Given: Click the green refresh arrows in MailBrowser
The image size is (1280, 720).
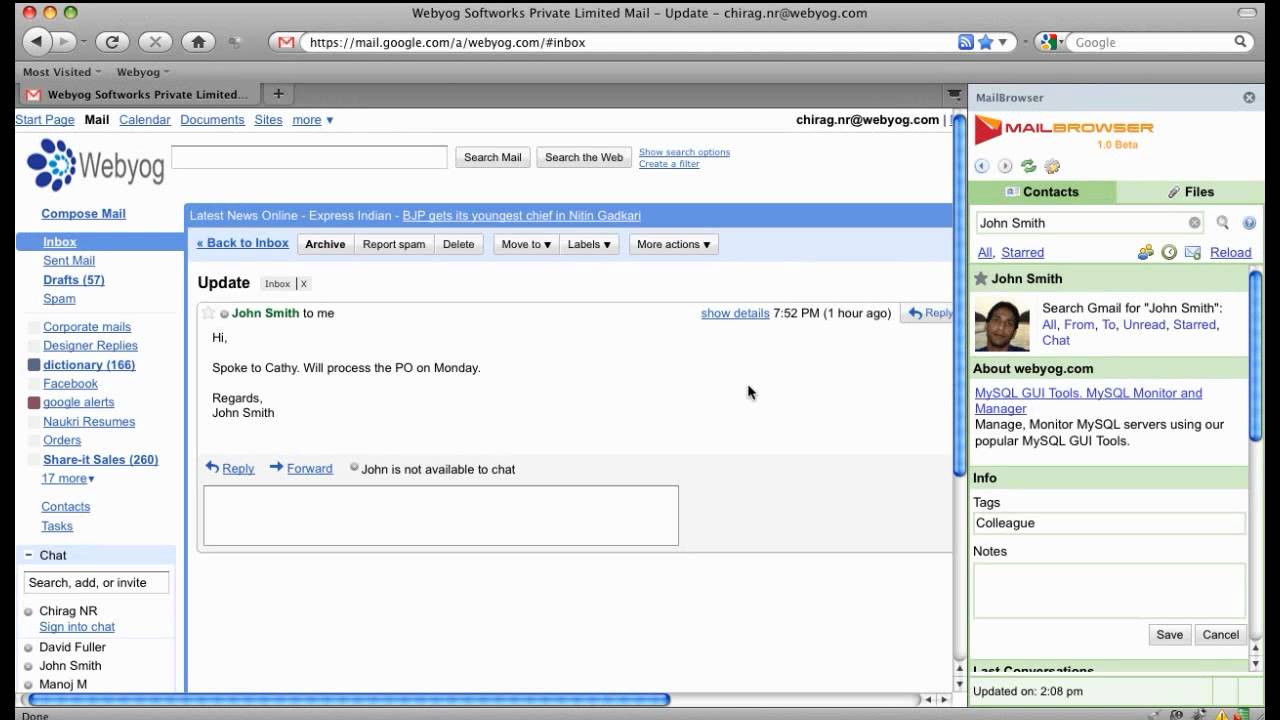Looking at the screenshot, I should coord(1028,166).
